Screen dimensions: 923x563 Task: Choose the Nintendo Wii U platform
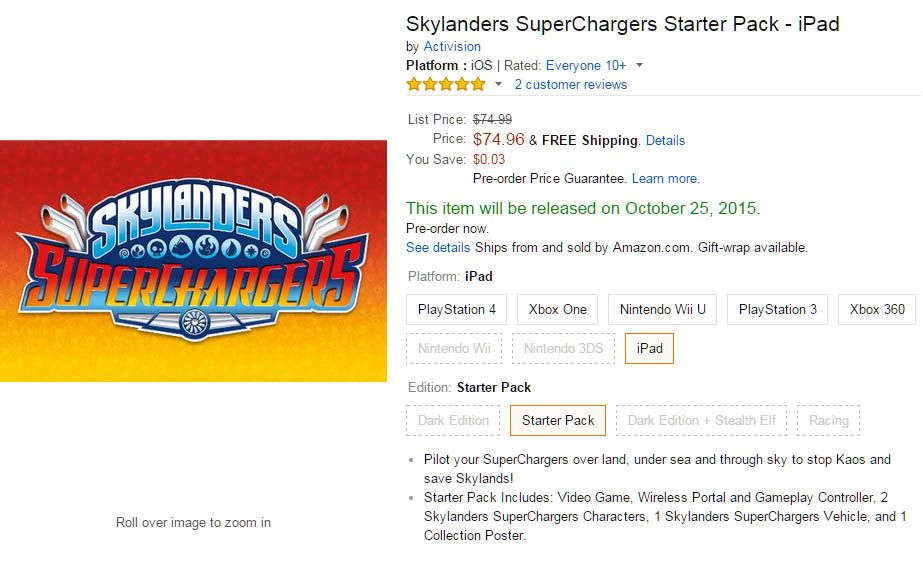tap(662, 309)
